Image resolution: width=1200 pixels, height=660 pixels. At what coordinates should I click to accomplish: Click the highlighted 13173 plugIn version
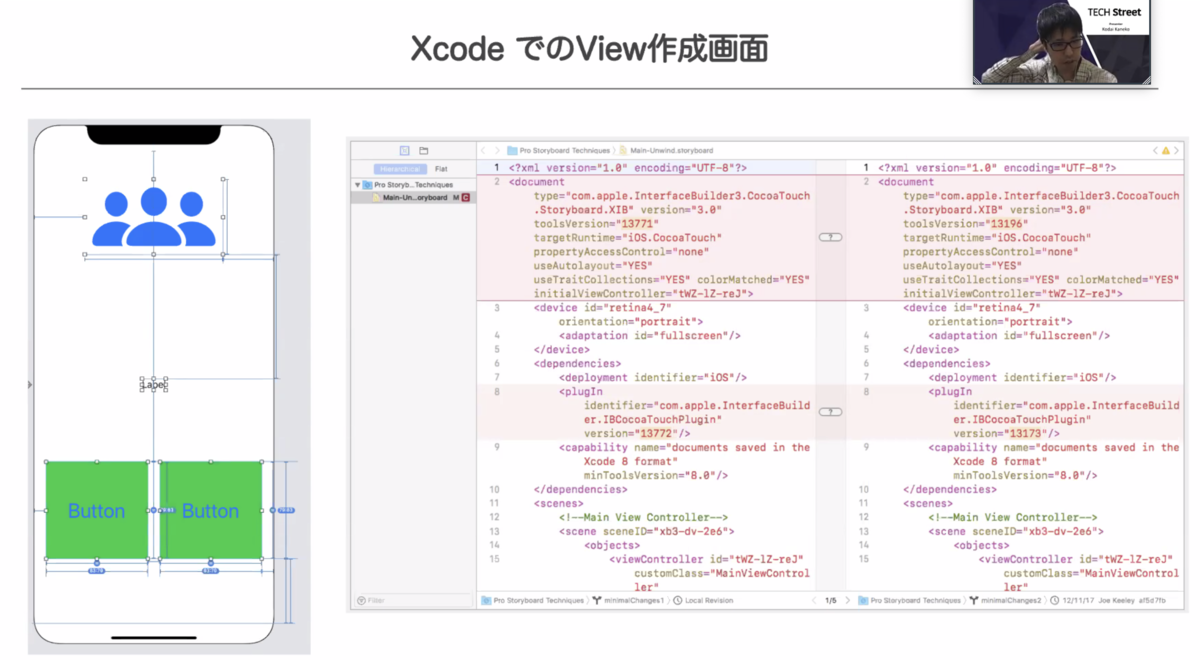[x=1026, y=434]
